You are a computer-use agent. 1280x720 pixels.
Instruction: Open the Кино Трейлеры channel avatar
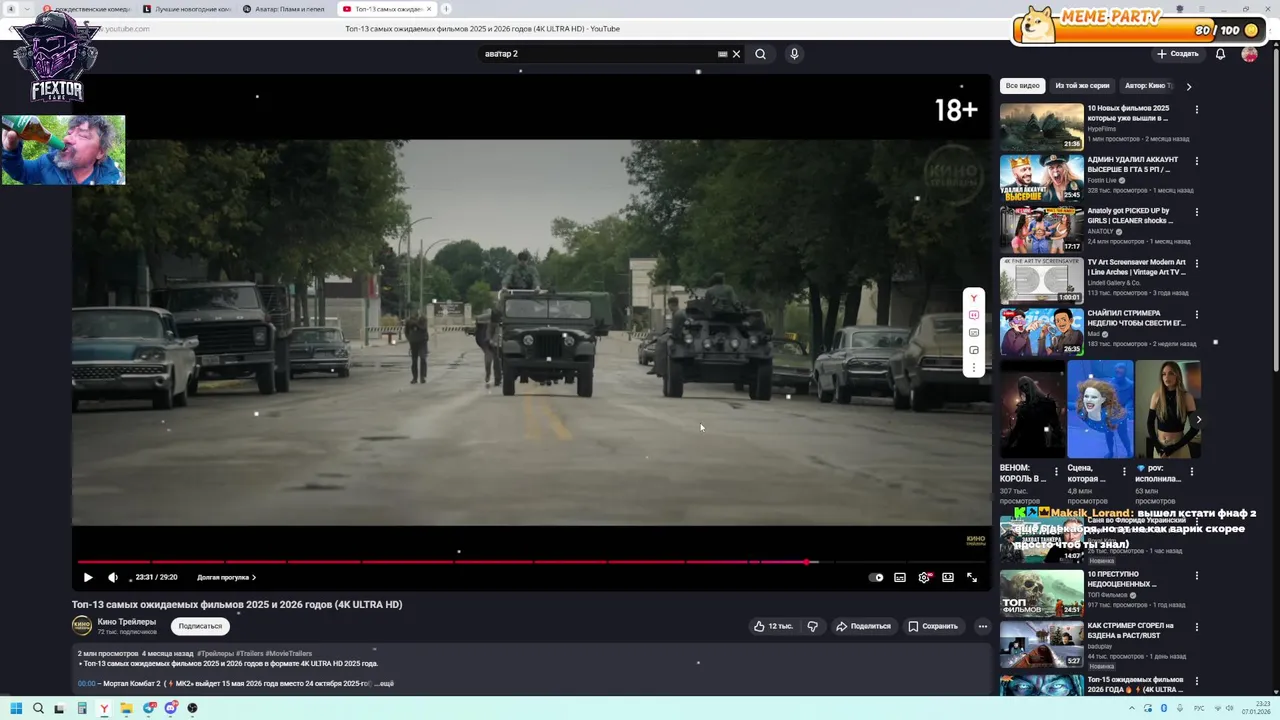[x=82, y=626]
